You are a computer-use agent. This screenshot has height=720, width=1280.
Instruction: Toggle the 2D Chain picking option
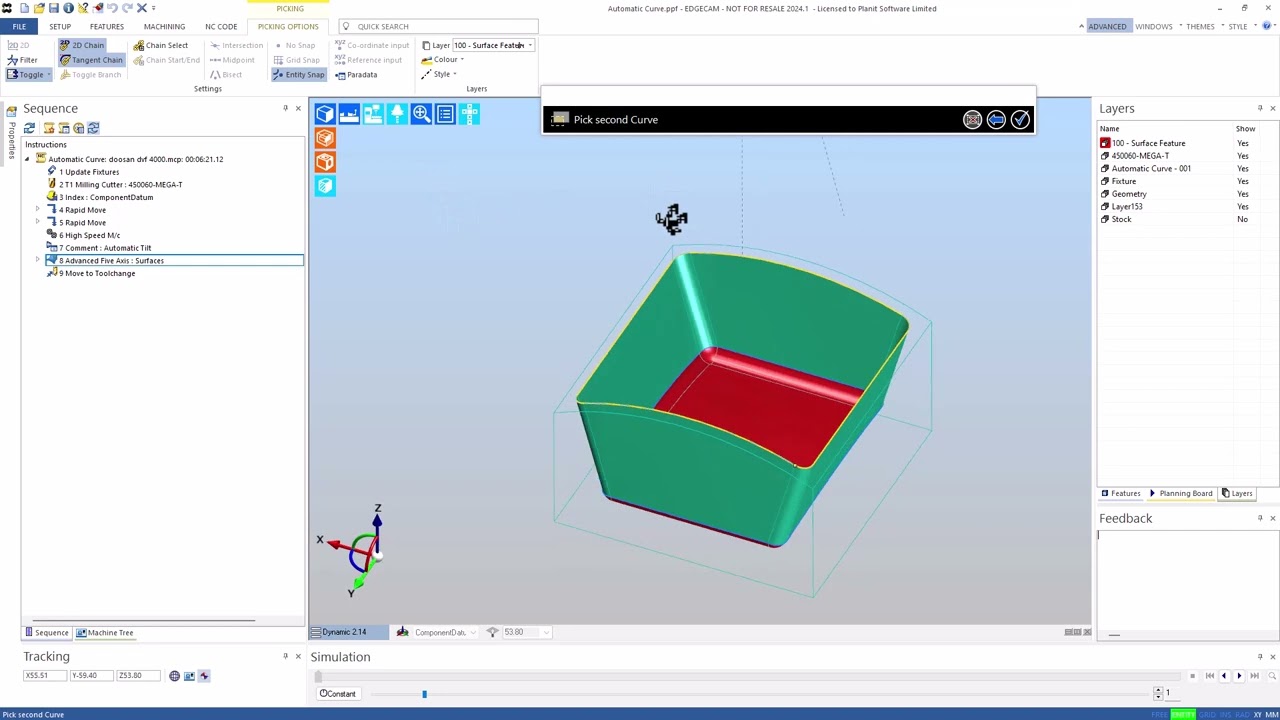pyautogui.click(x=82, y=45)
